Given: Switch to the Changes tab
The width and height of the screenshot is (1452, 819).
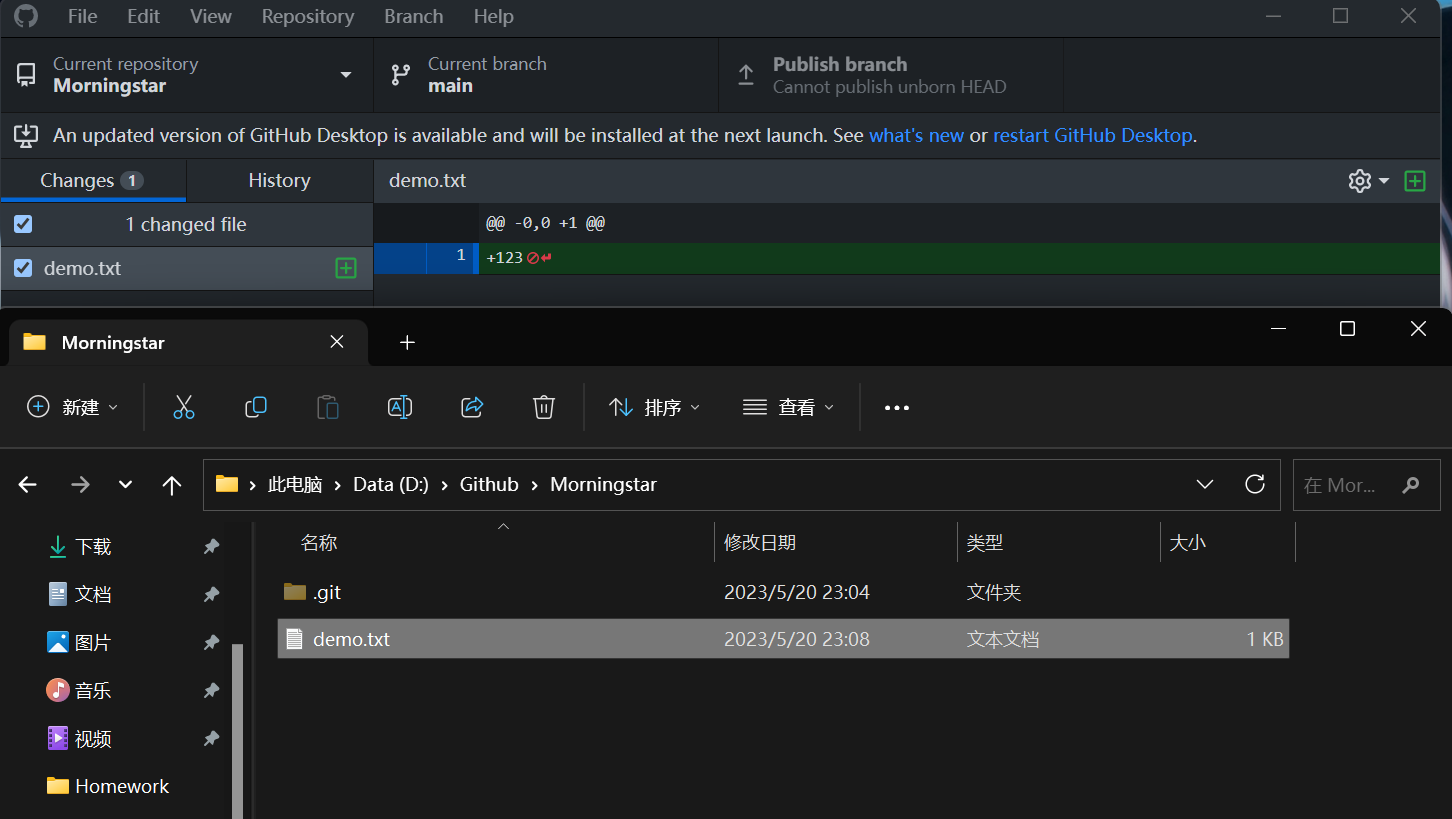Looking at the screenshot, I should point(93,181).
